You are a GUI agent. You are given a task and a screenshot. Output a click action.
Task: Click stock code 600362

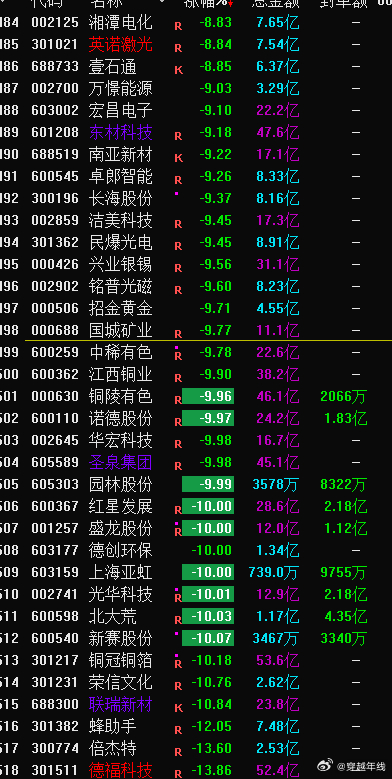55,374
